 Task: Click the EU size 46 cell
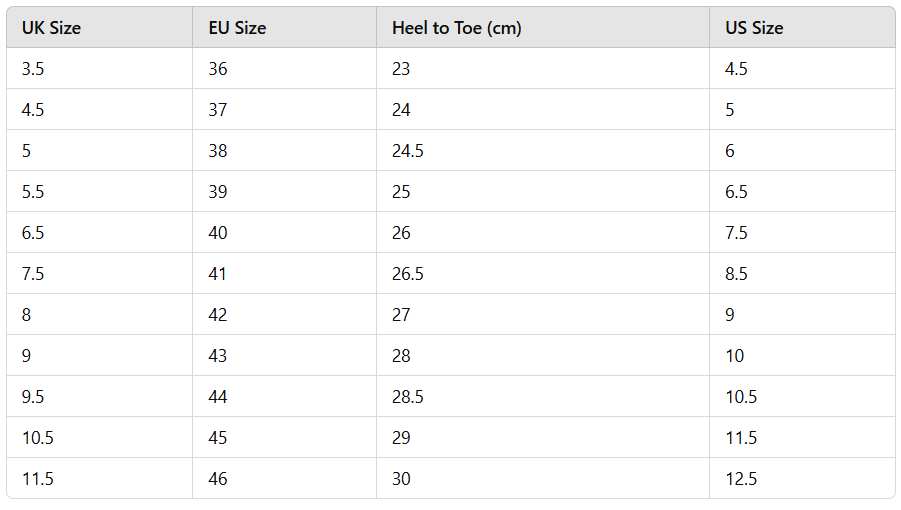point(218,479)
